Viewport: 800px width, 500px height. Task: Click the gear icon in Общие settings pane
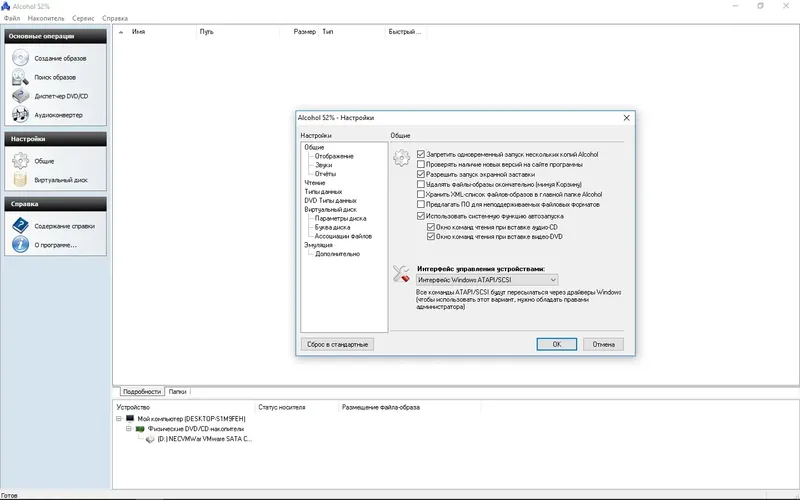coord(402,158)
